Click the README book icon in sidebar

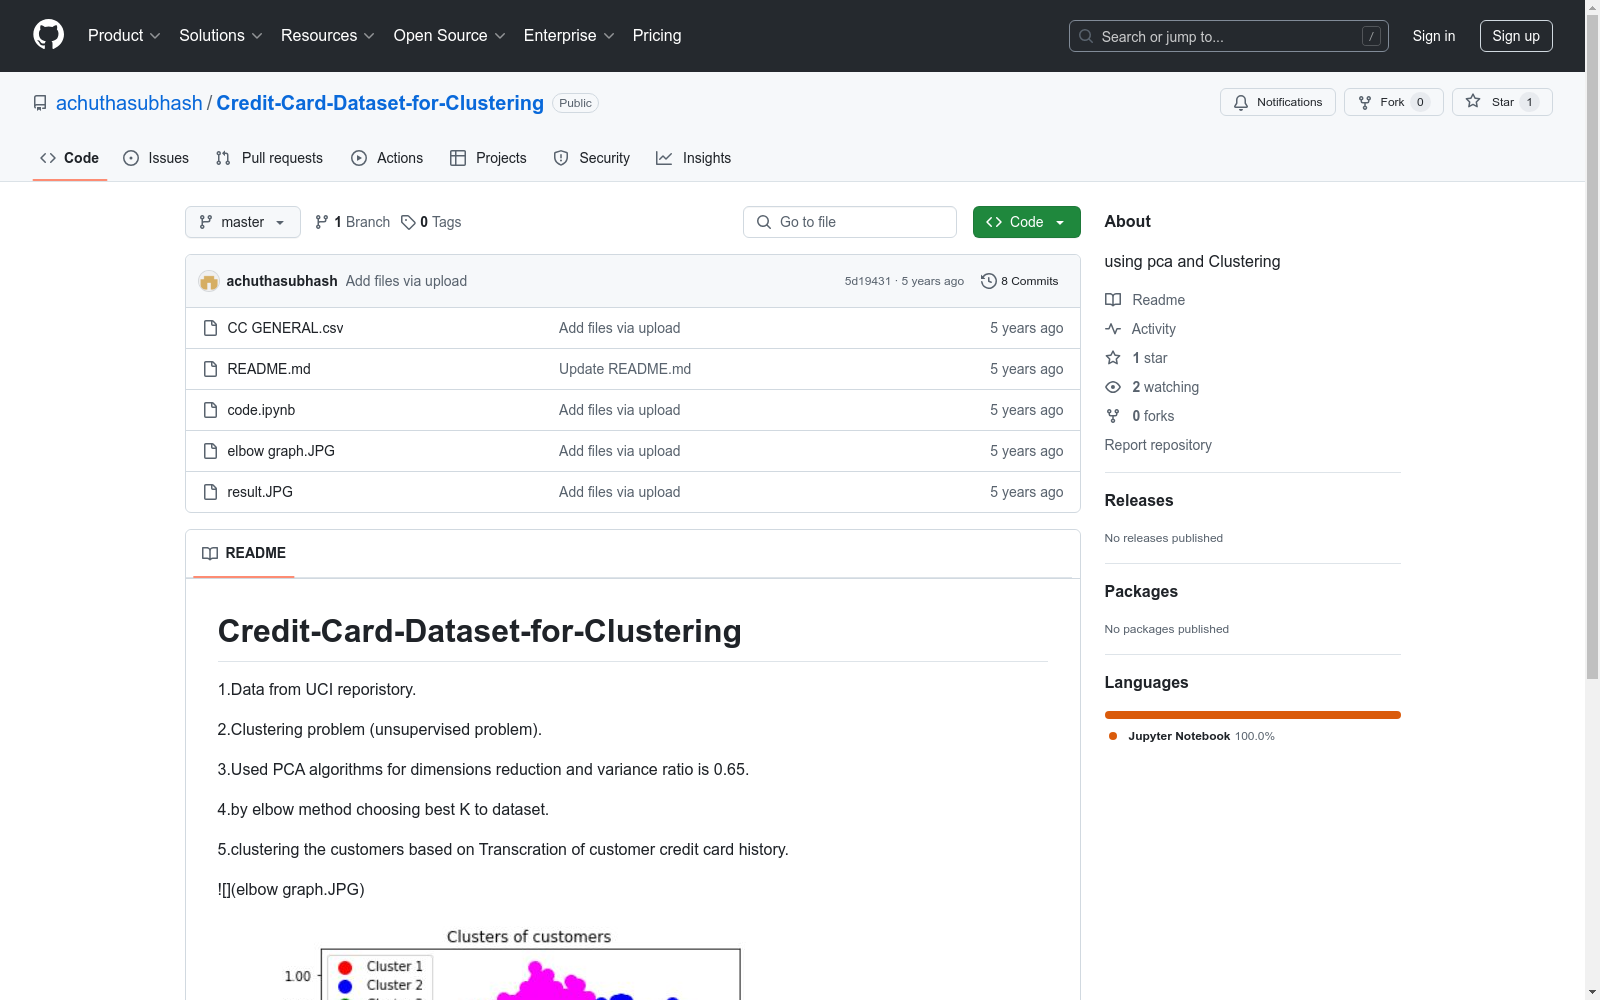(x=1112, y=299)
